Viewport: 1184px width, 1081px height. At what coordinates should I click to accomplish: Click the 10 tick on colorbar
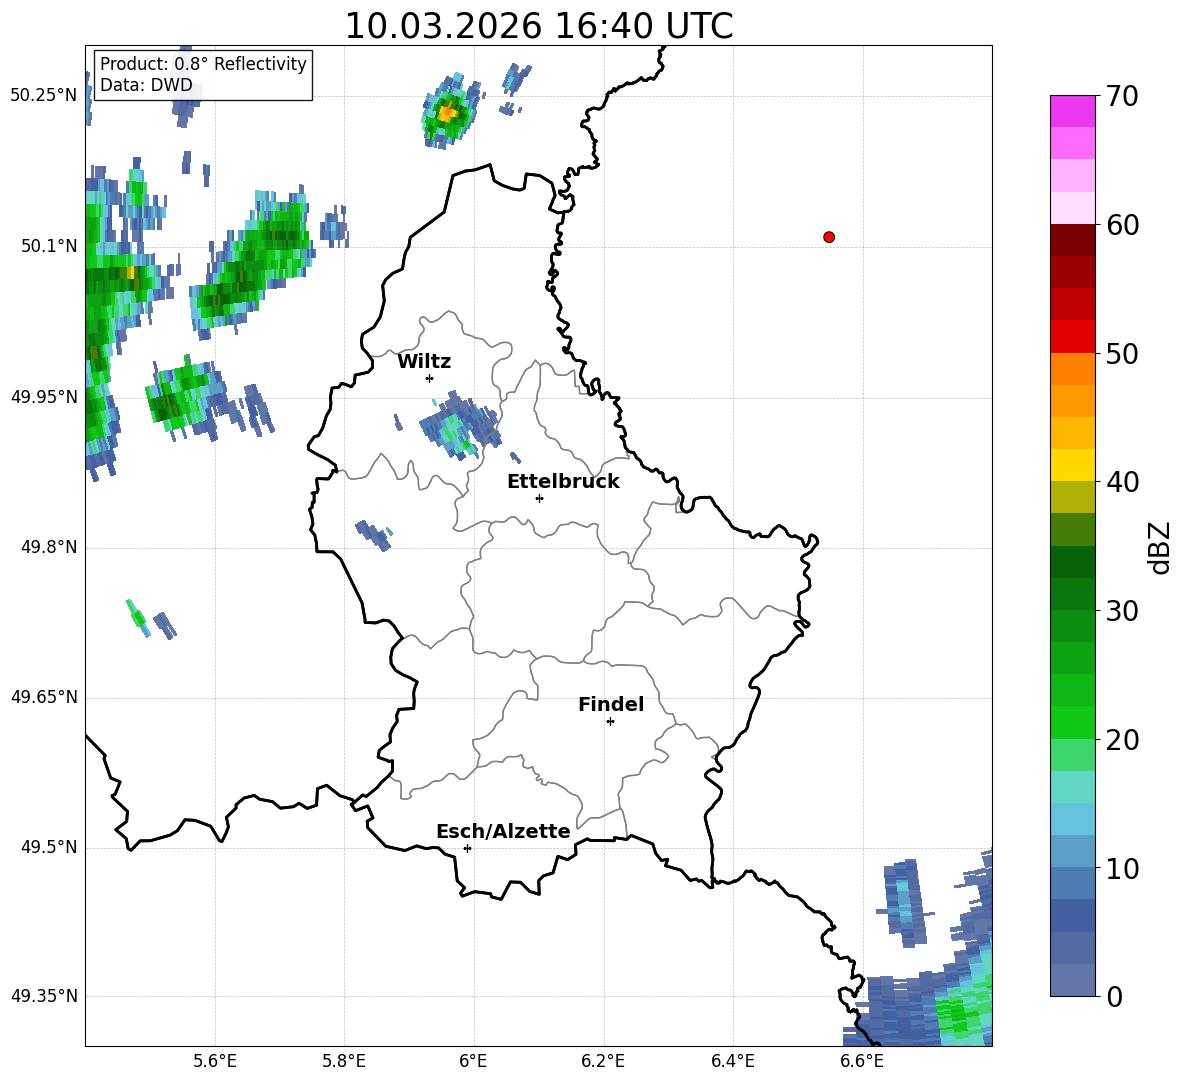pos(1121,868)
